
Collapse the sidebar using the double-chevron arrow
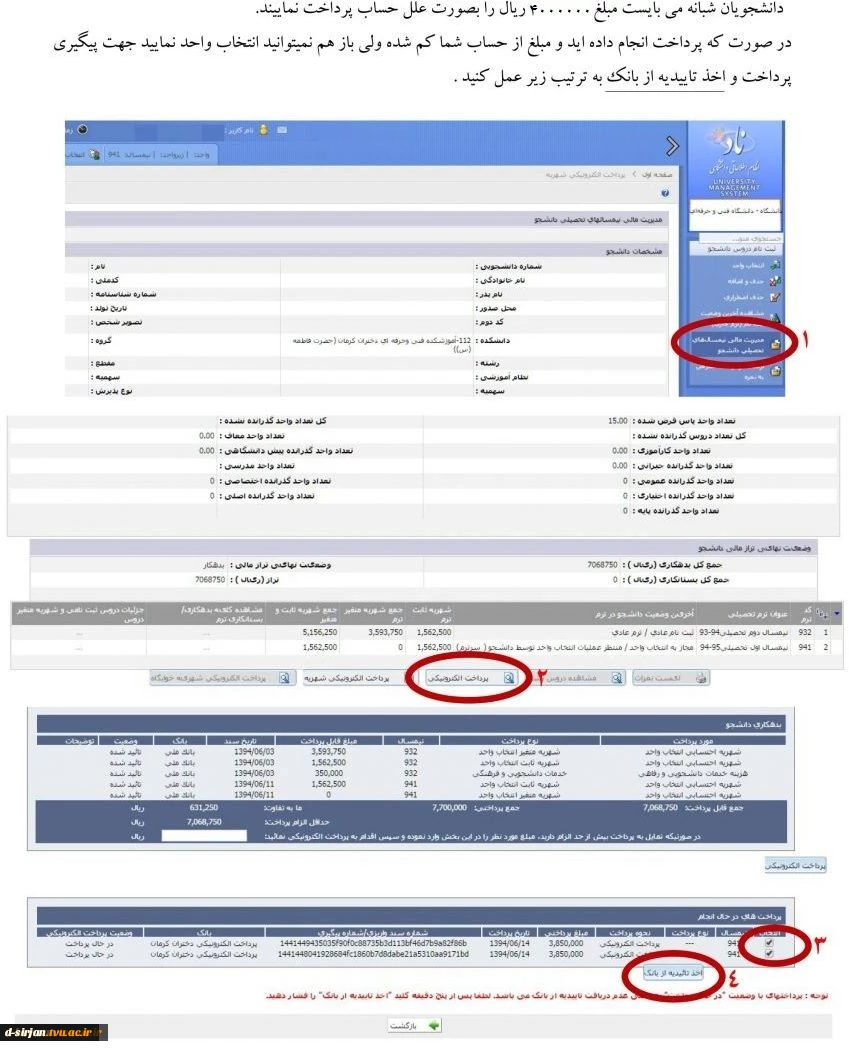coord(671,147)
